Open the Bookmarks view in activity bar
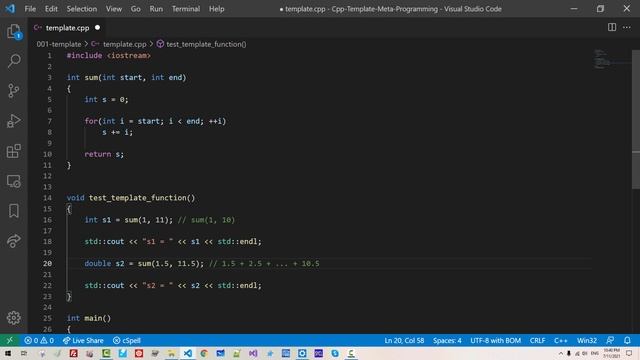640x360 pixels. click(x=13, y=211)
